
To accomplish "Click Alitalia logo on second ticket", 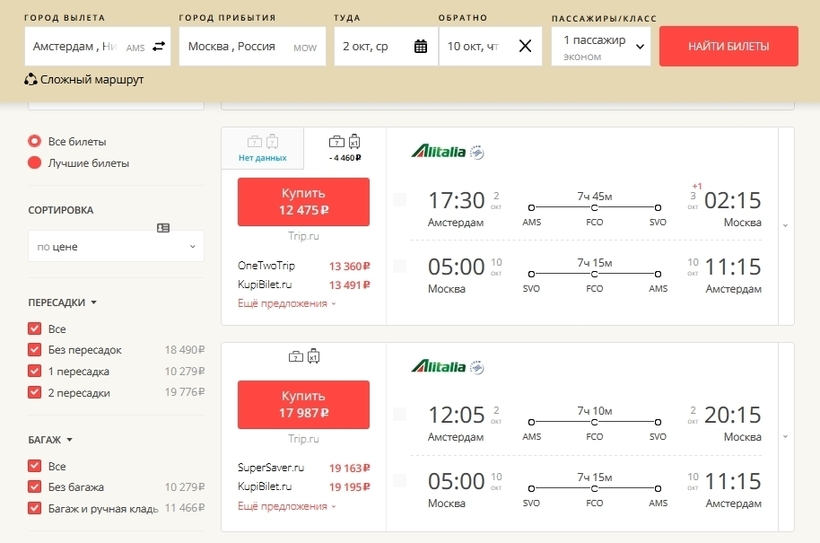I will (438, 367).
